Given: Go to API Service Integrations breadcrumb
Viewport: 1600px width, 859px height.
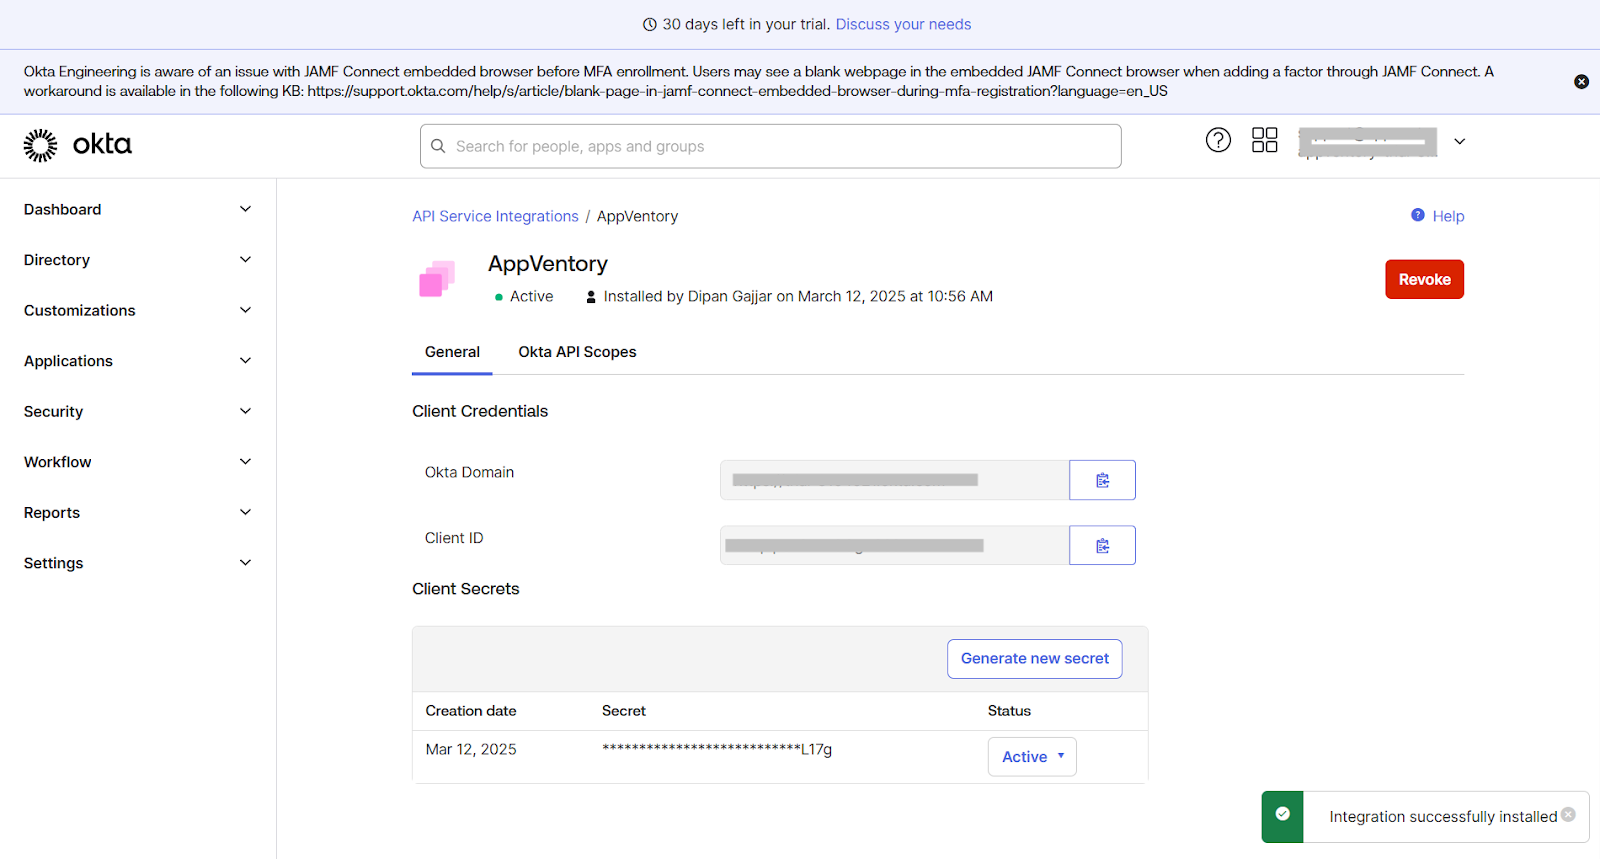Looking at the screenshot, I should [x=495, y=216].
